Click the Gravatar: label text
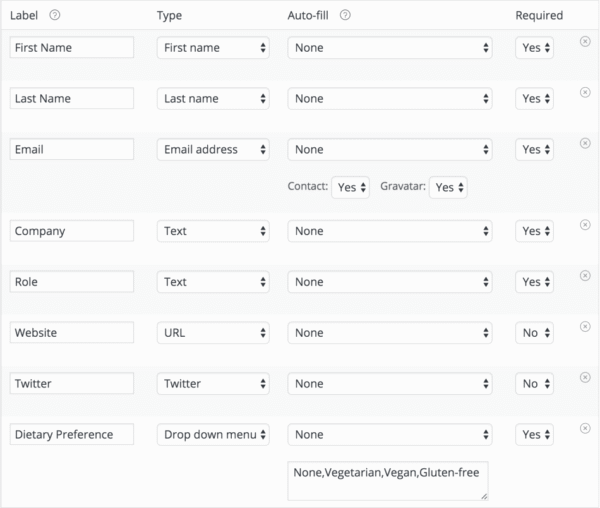 point(403,186)
